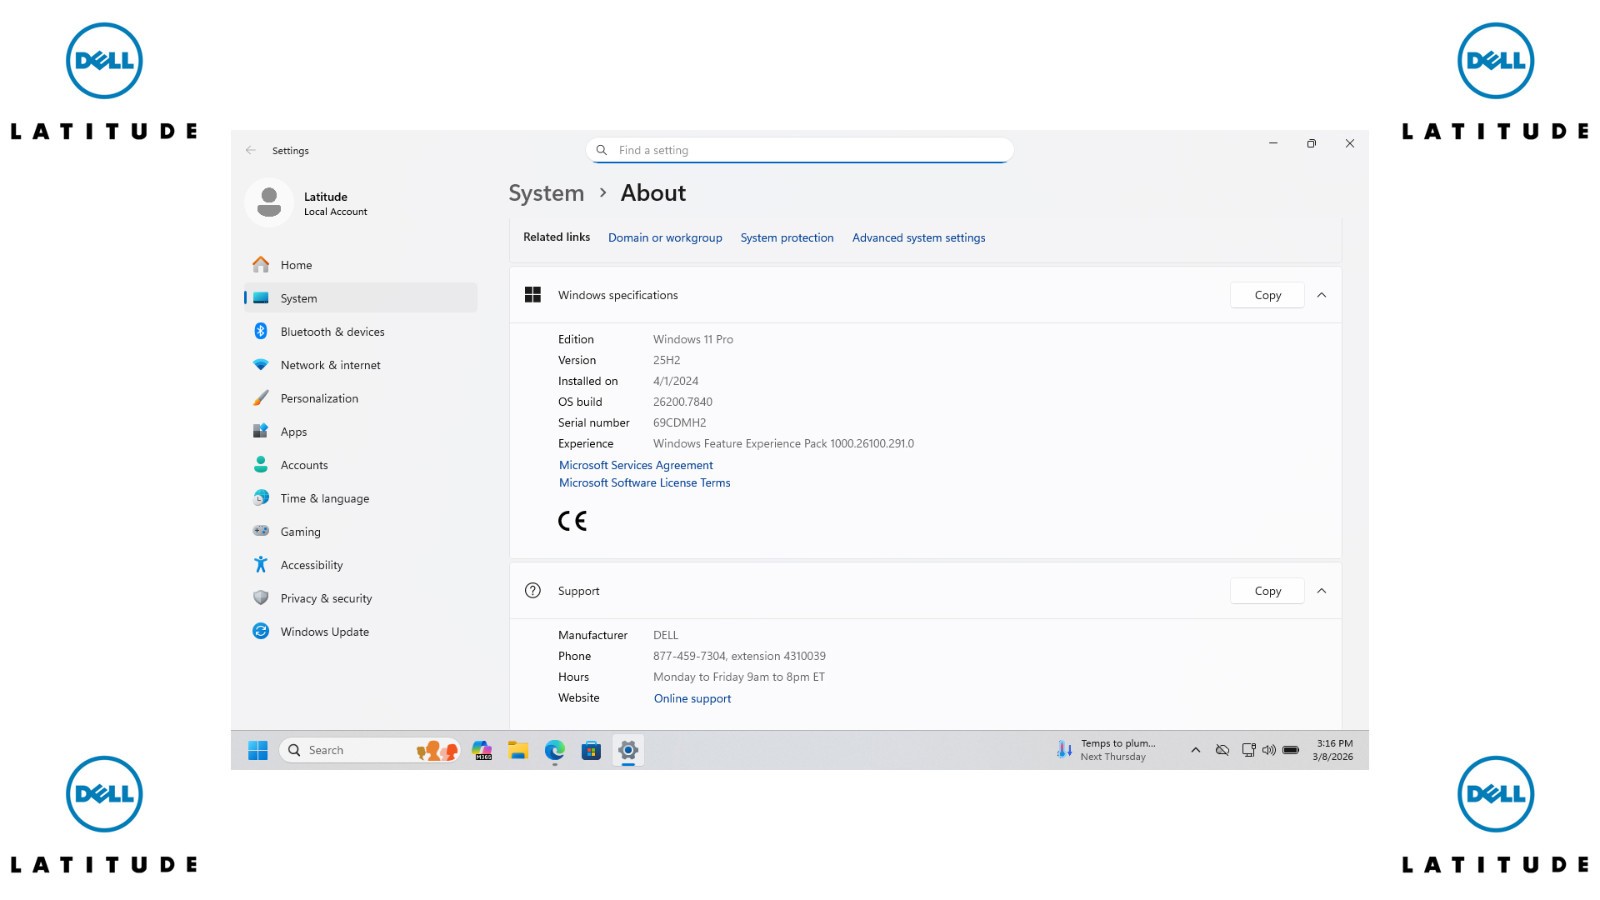The width and height of the screenshot is (1600, 900).
Task: Open Windows Update settings
Action: (x=360, y=632)
